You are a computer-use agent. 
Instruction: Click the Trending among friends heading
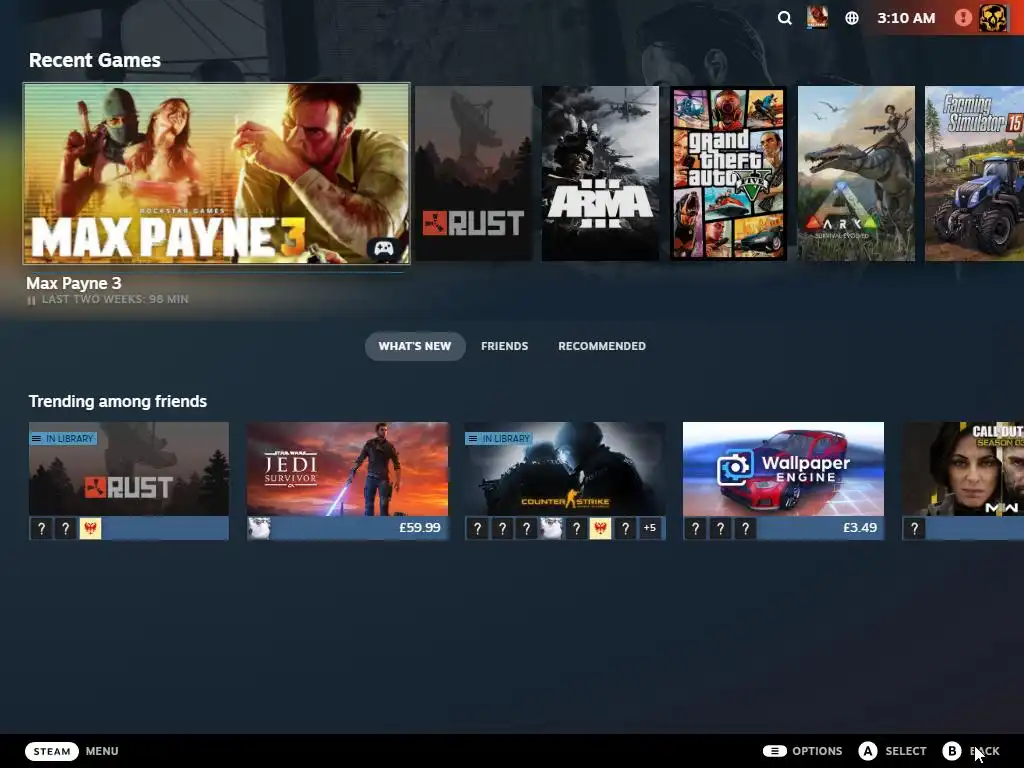[x=118, y=401]
